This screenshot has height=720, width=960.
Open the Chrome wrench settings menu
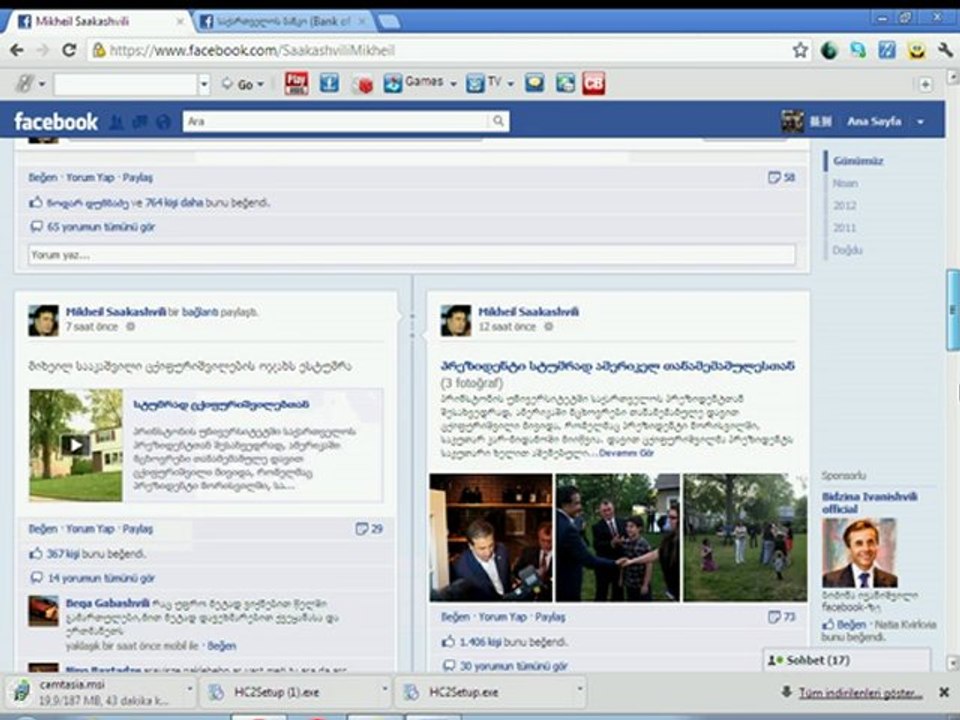(945, 50)
